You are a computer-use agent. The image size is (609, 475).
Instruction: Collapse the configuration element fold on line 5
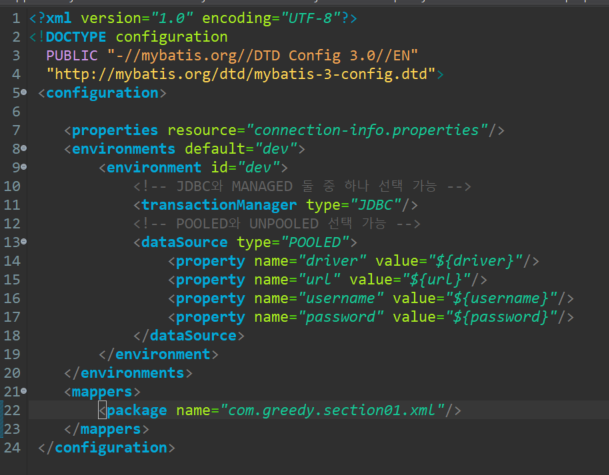coord(24,92)
